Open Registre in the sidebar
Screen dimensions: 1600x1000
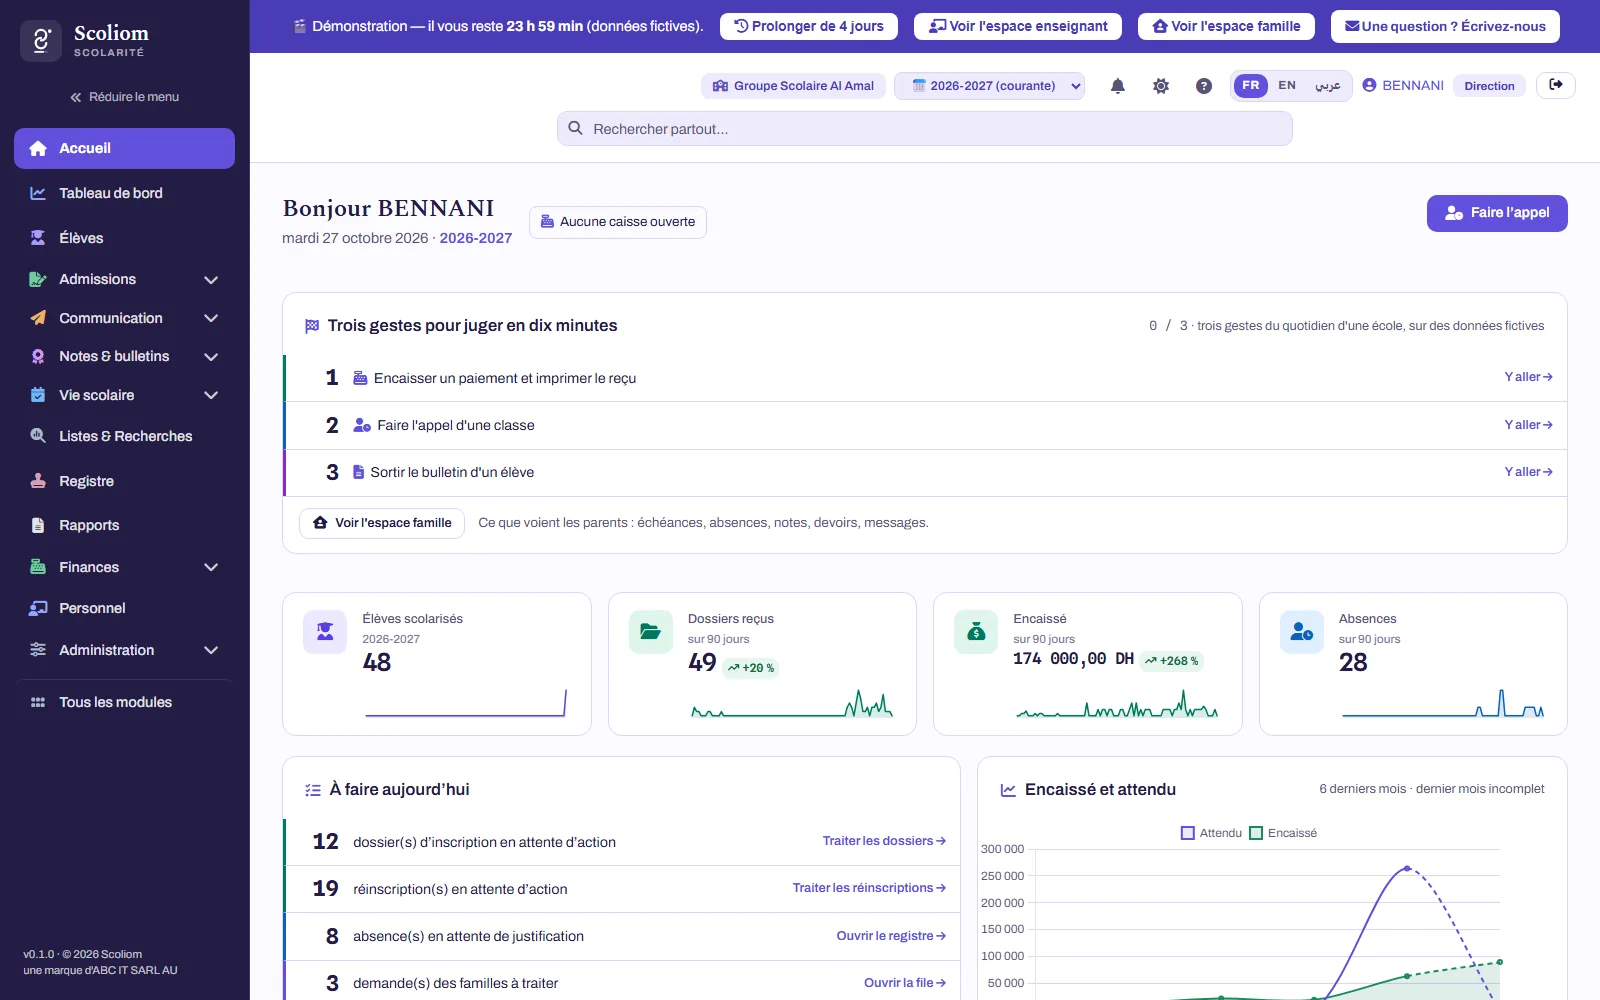tap(124, 481)
